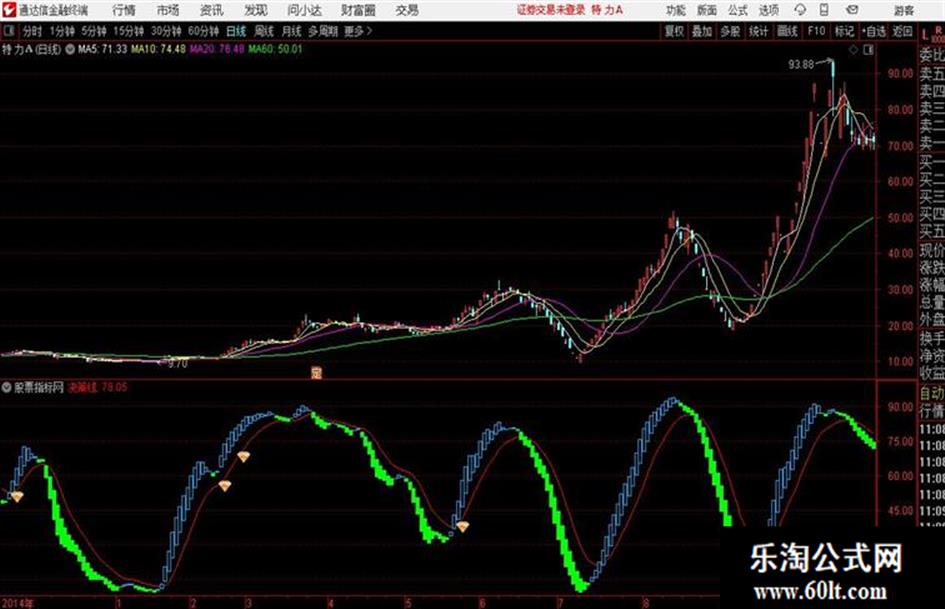The image size is (945, 609).
Task: Open the 财富圈 menu
Action: coord(358,10)
